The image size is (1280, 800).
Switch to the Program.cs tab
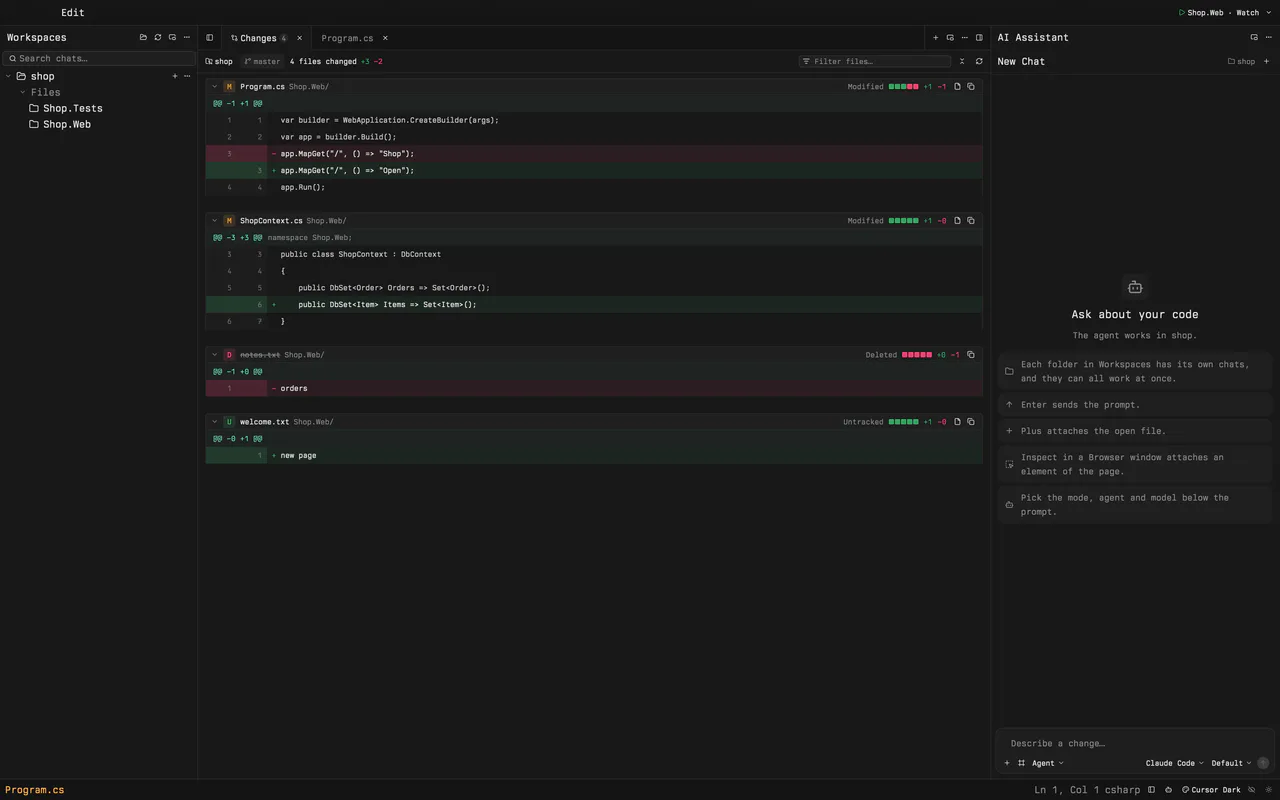point(347,38)
